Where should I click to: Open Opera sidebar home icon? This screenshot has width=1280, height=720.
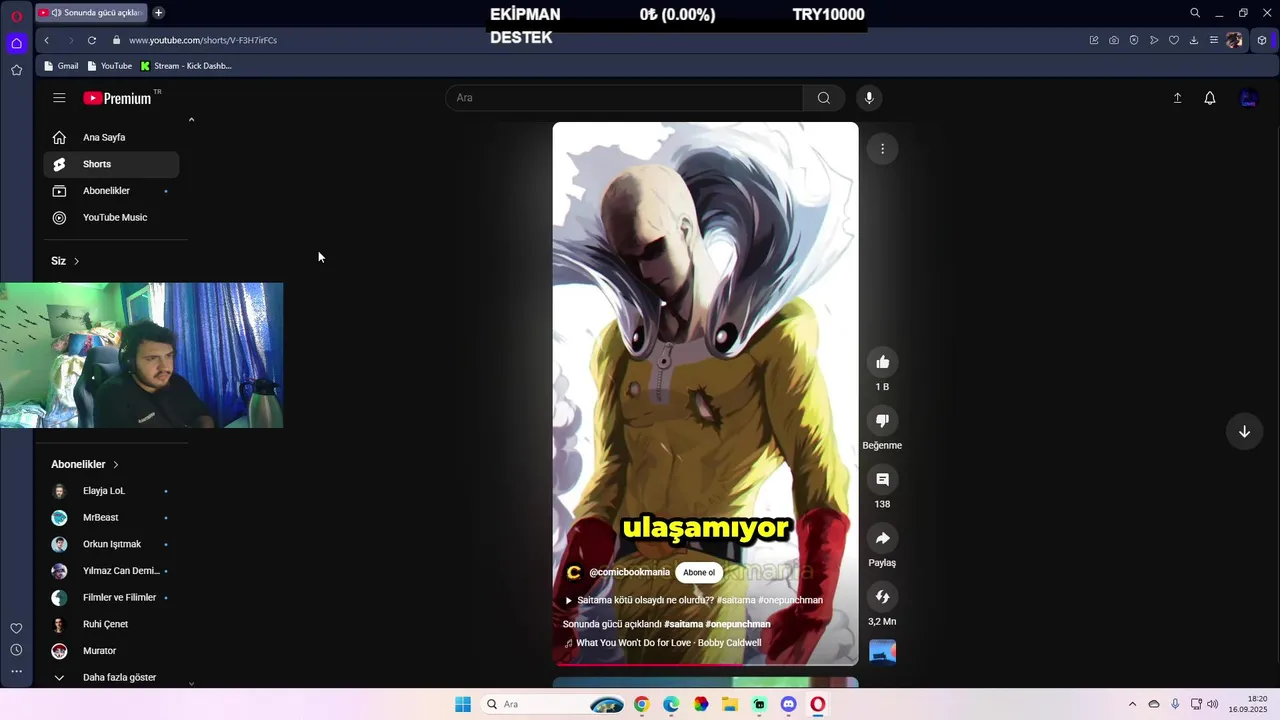16,43
